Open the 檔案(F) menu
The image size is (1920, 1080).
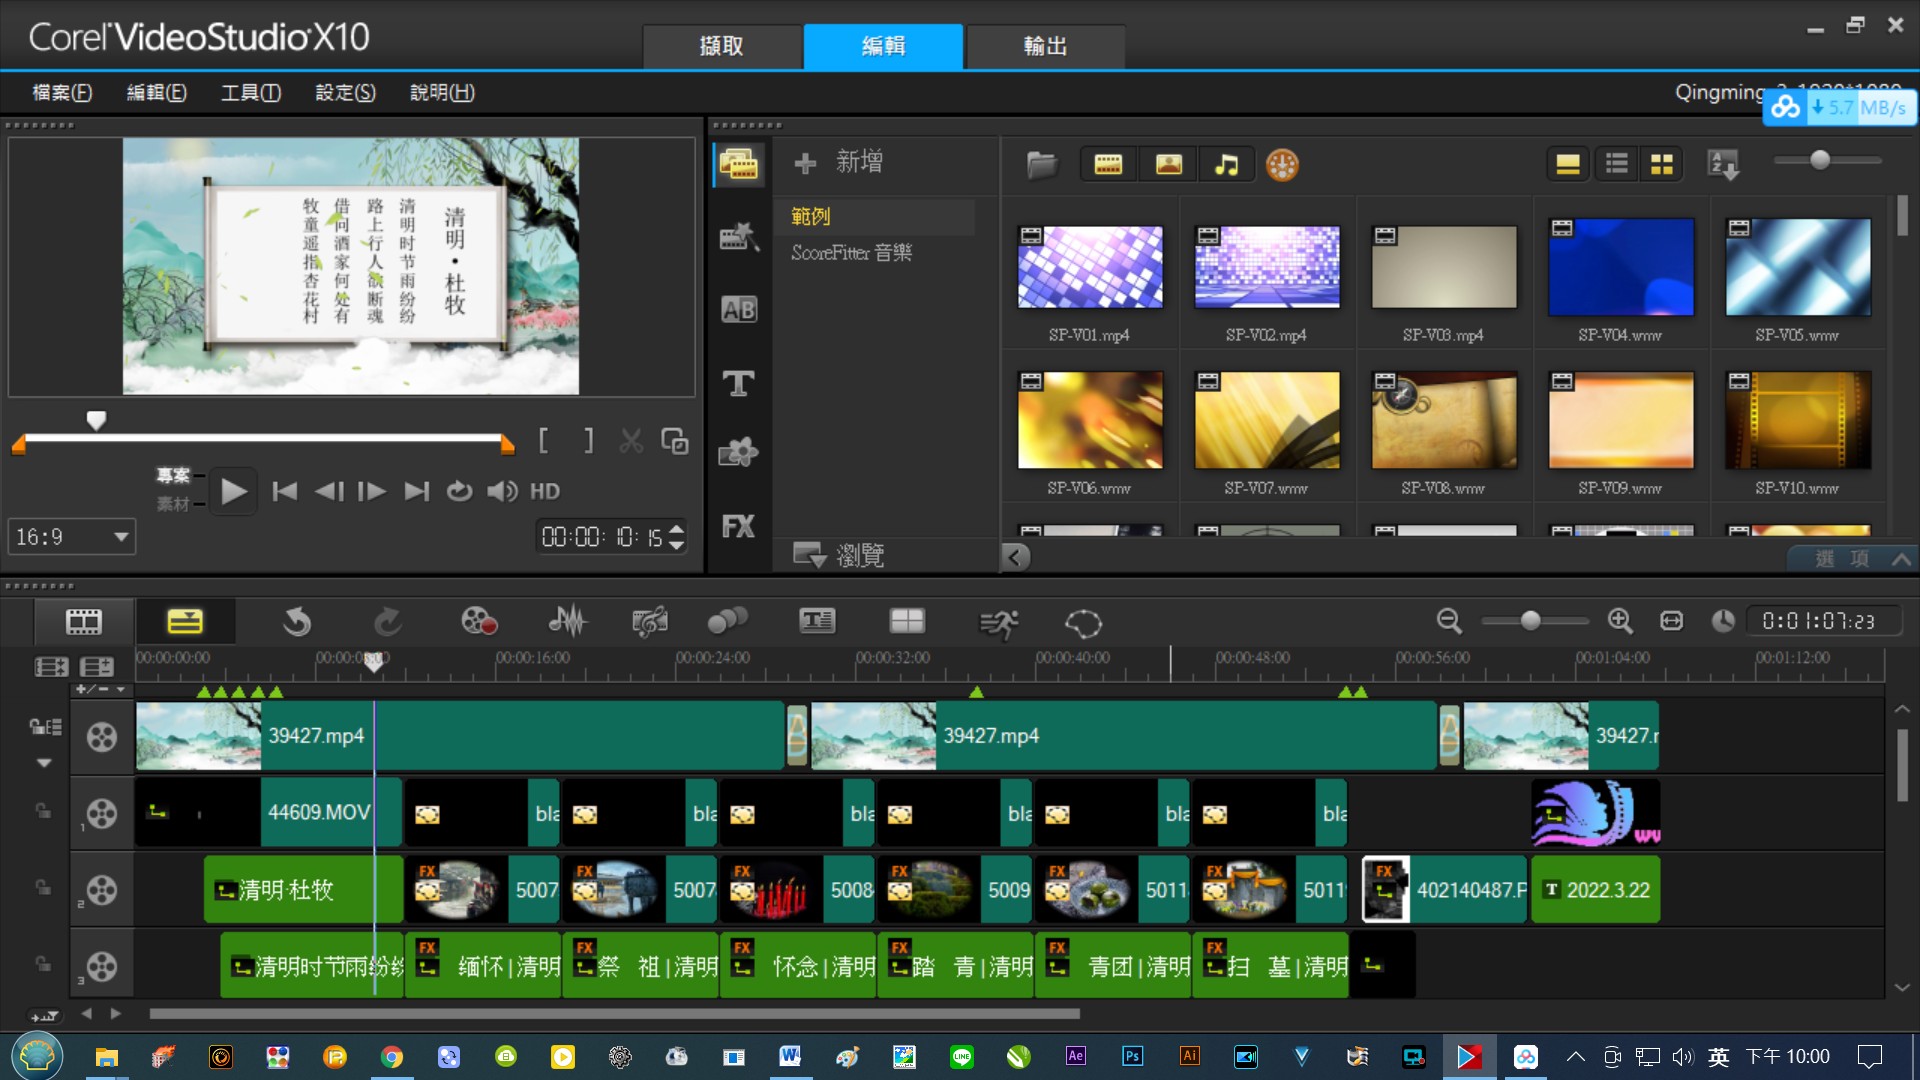pos(62,92)
